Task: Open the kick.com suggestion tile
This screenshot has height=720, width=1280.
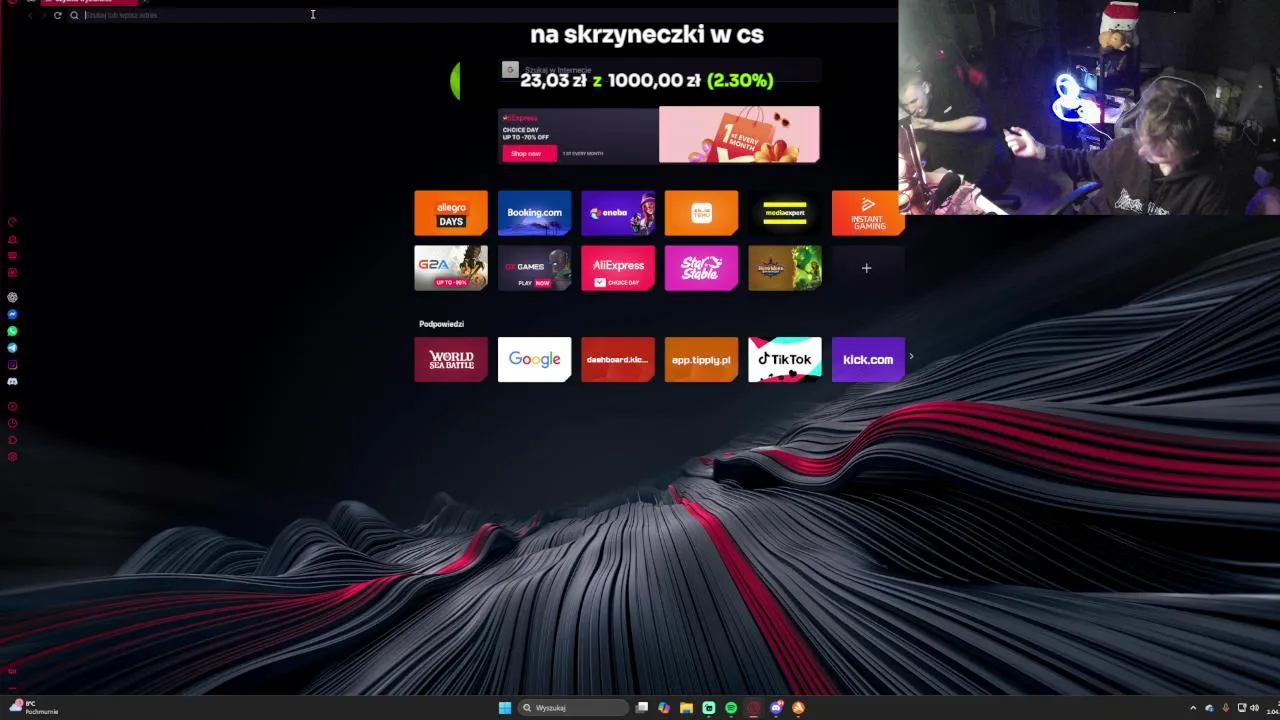Action: coord(868,360)
